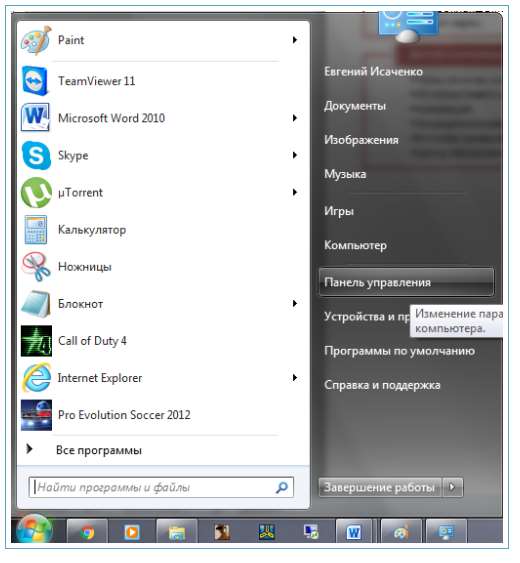520x563 pixels.
Task: Launch Ножницы snipping tool icon
Action: click(x=36, y=267)
